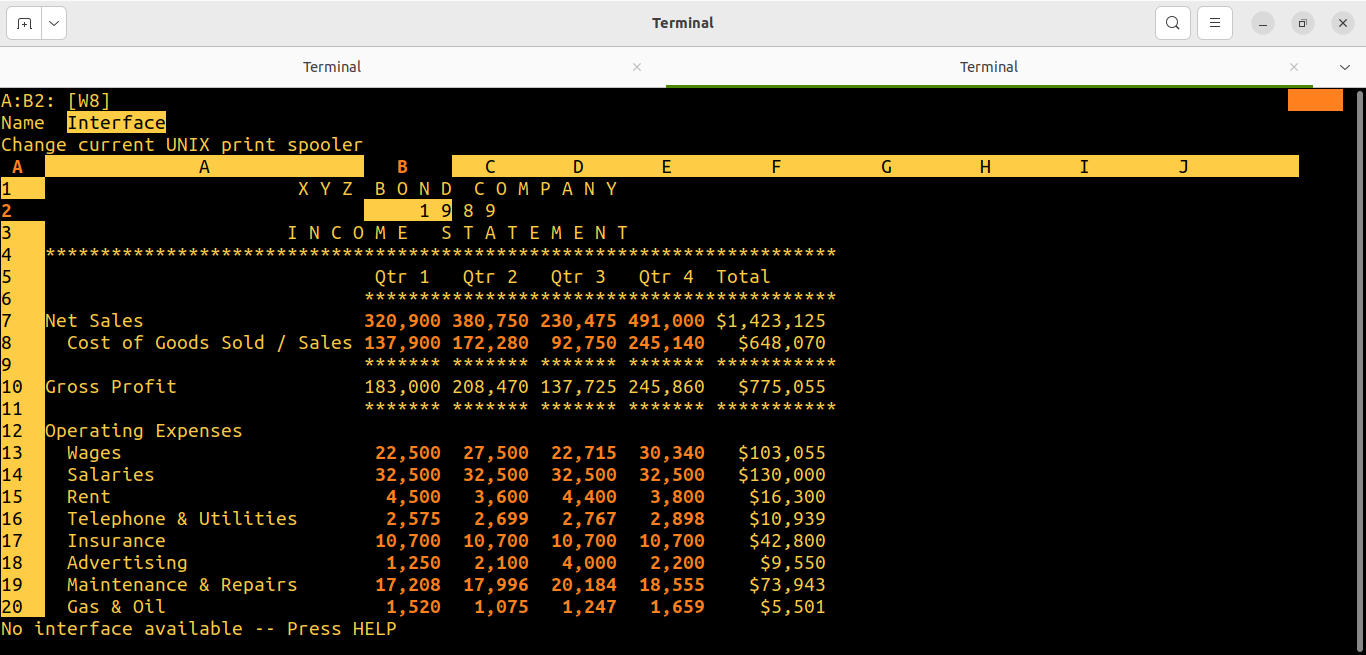Select column header B
Screen dimensions: 1366x655
[x=403, y=167]
